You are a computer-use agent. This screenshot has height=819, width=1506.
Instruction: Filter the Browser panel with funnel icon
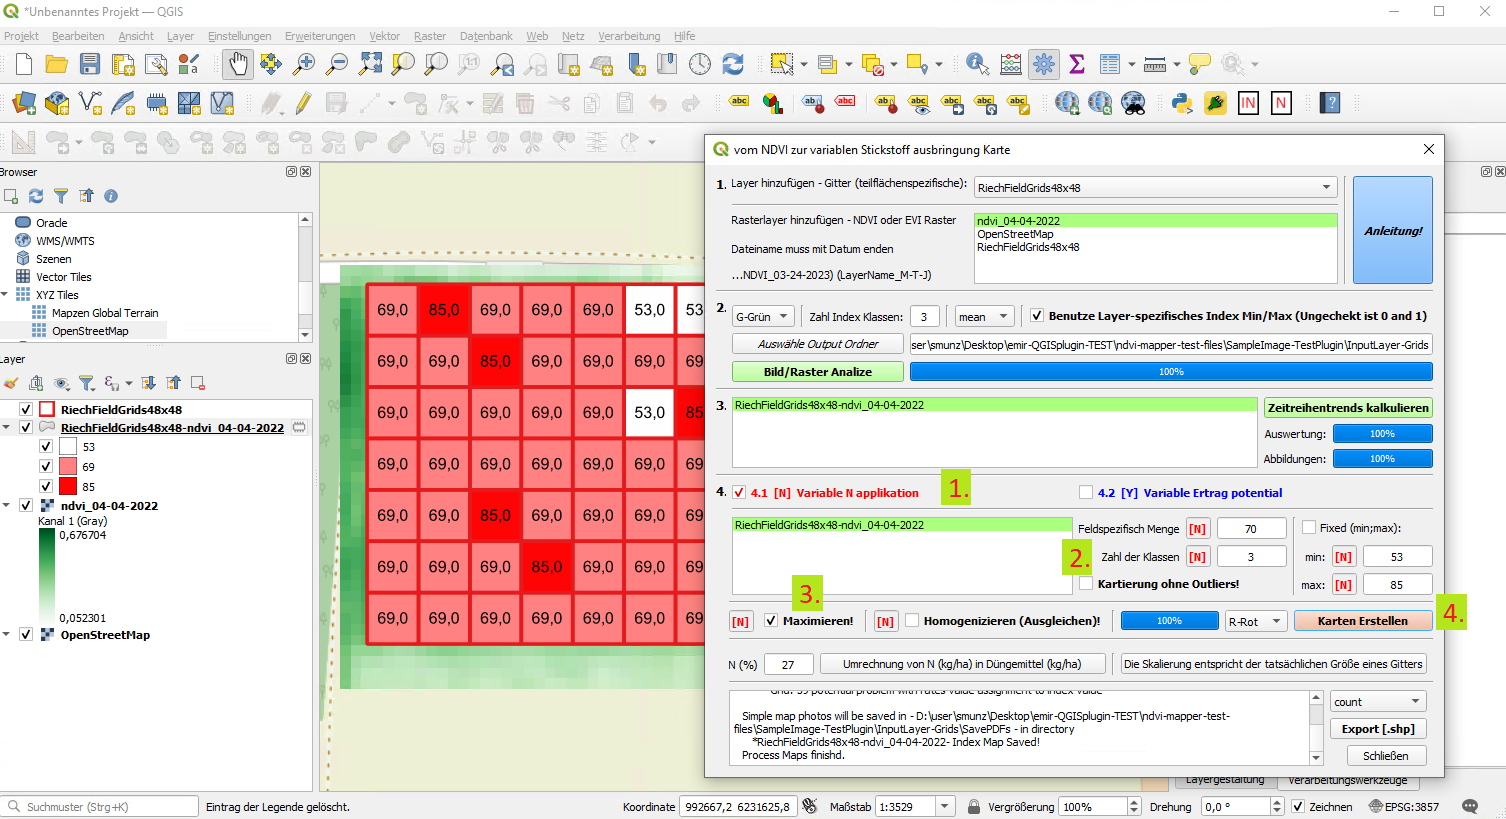(x=61, y=196)
